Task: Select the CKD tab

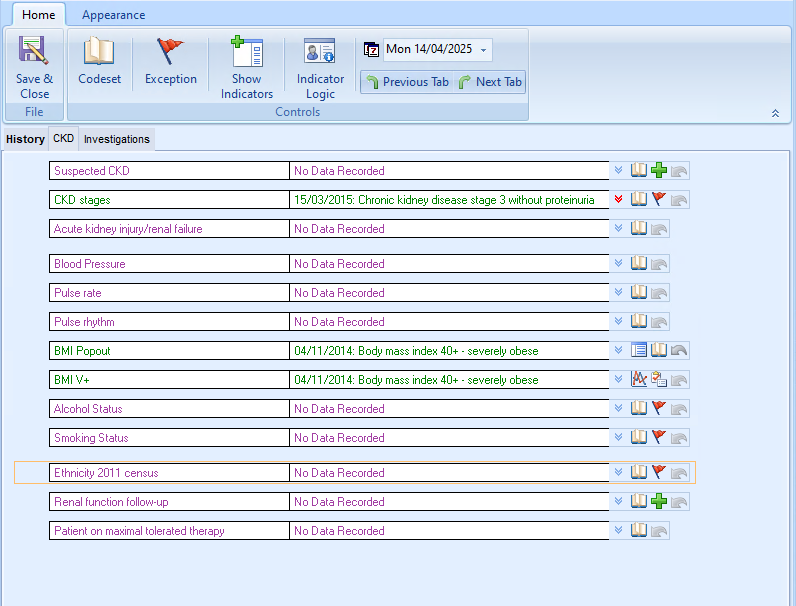Action: 63,139
